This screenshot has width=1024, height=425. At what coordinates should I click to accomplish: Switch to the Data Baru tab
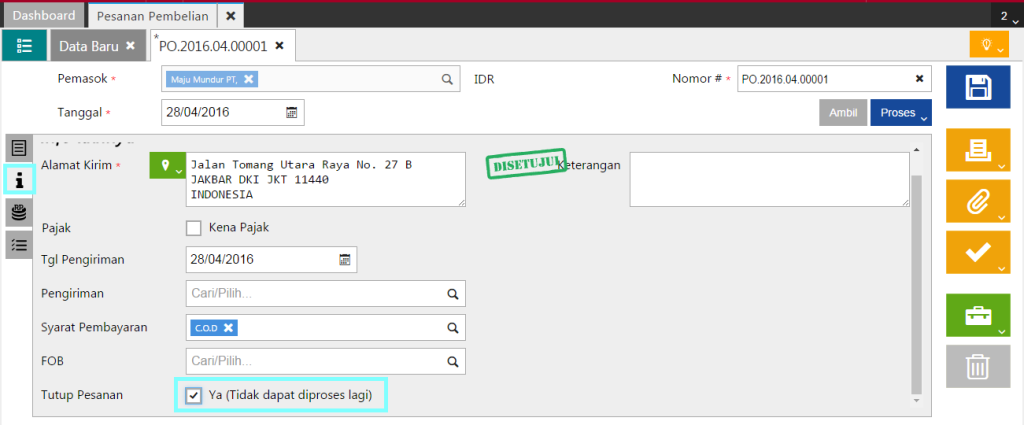(x=89, y=46)
